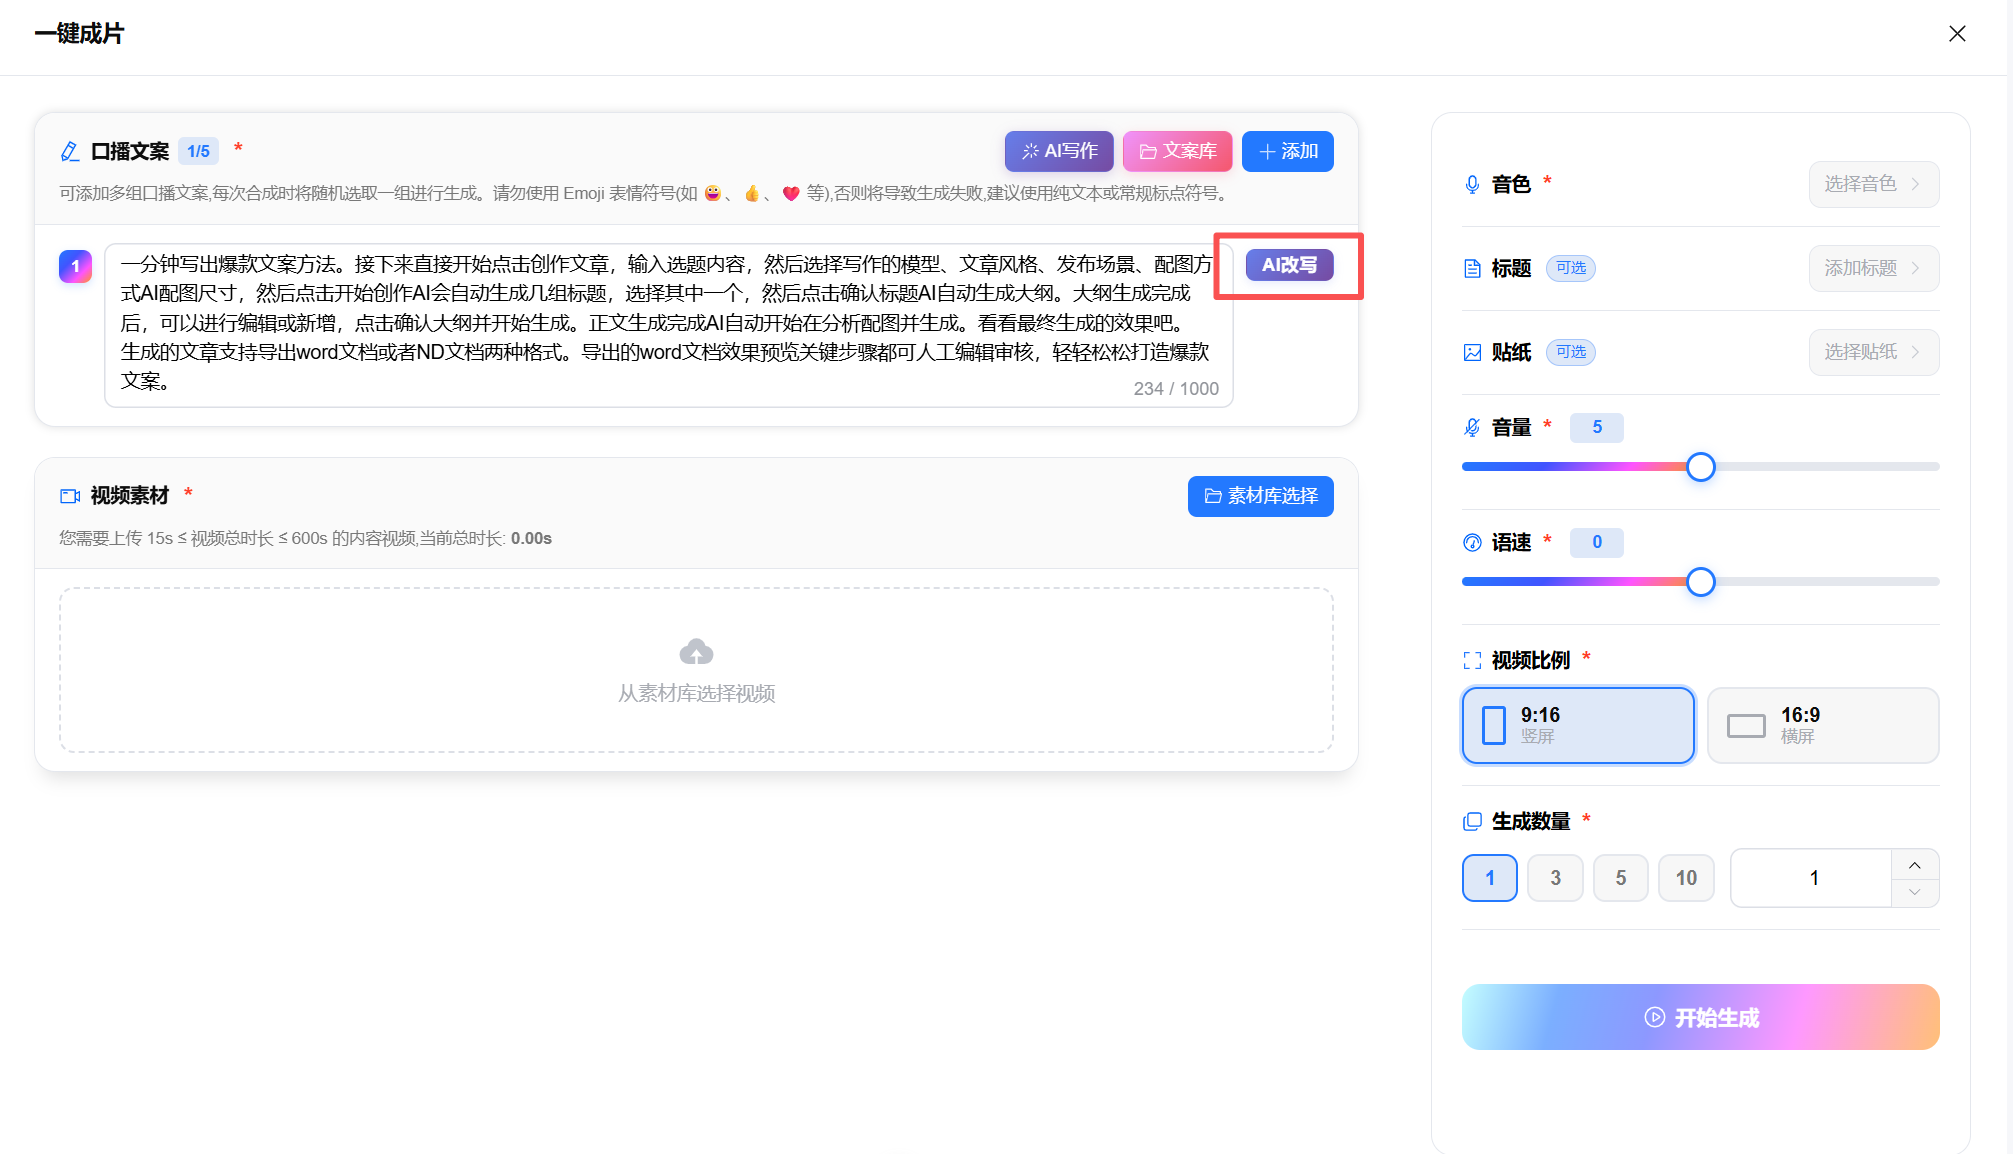Select the 16:9 横屏 video ratio
The image size is (2013, 1154).
click(1823, 725)
